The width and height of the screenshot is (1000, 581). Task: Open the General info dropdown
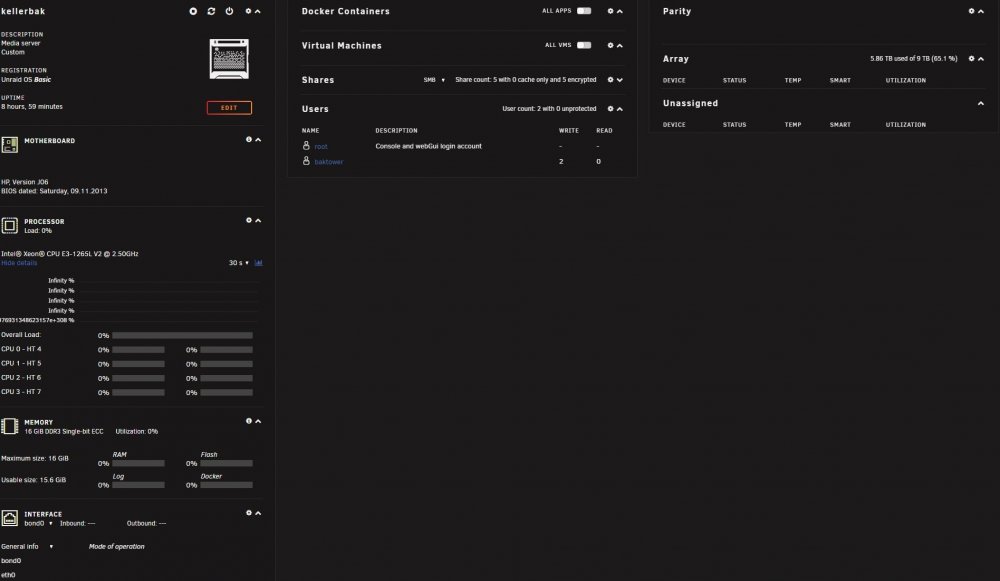click(x=27, y=547)
